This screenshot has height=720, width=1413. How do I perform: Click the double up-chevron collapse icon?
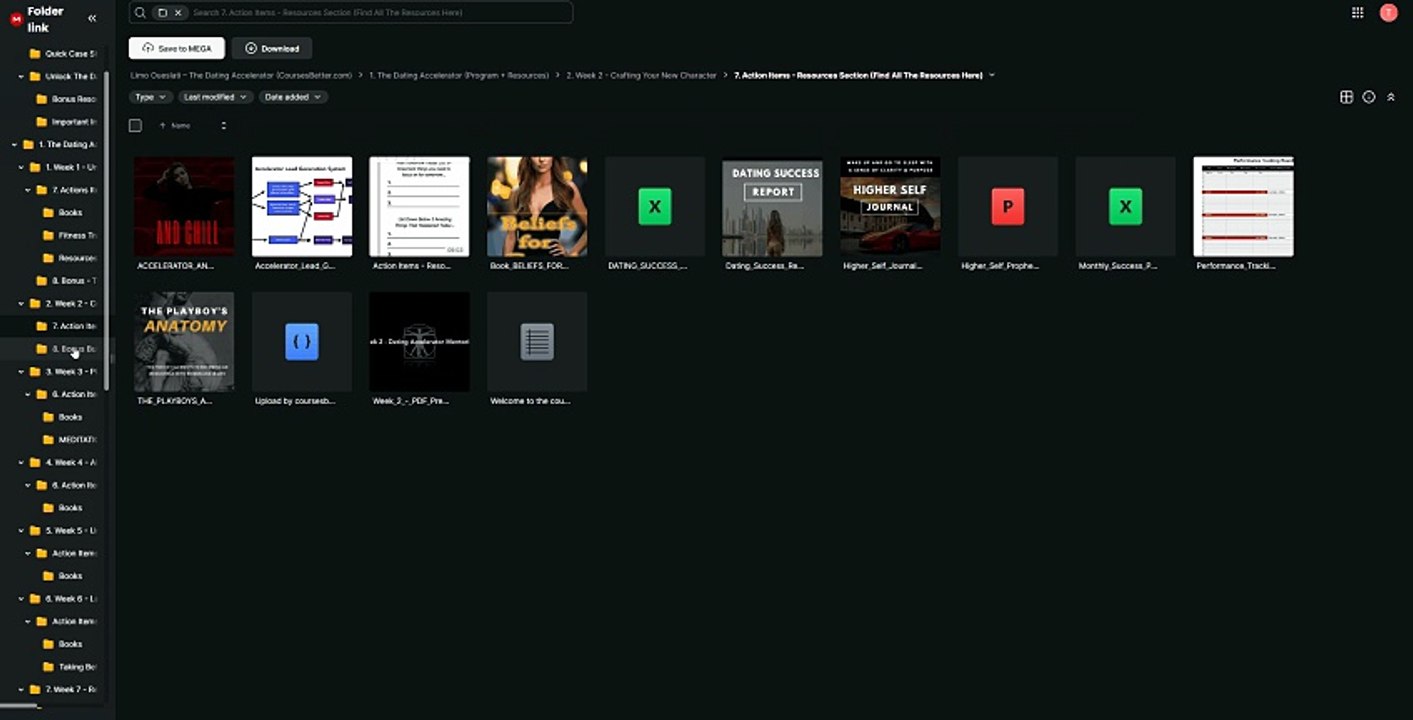pyautogui.click(x=1390, y=97)
